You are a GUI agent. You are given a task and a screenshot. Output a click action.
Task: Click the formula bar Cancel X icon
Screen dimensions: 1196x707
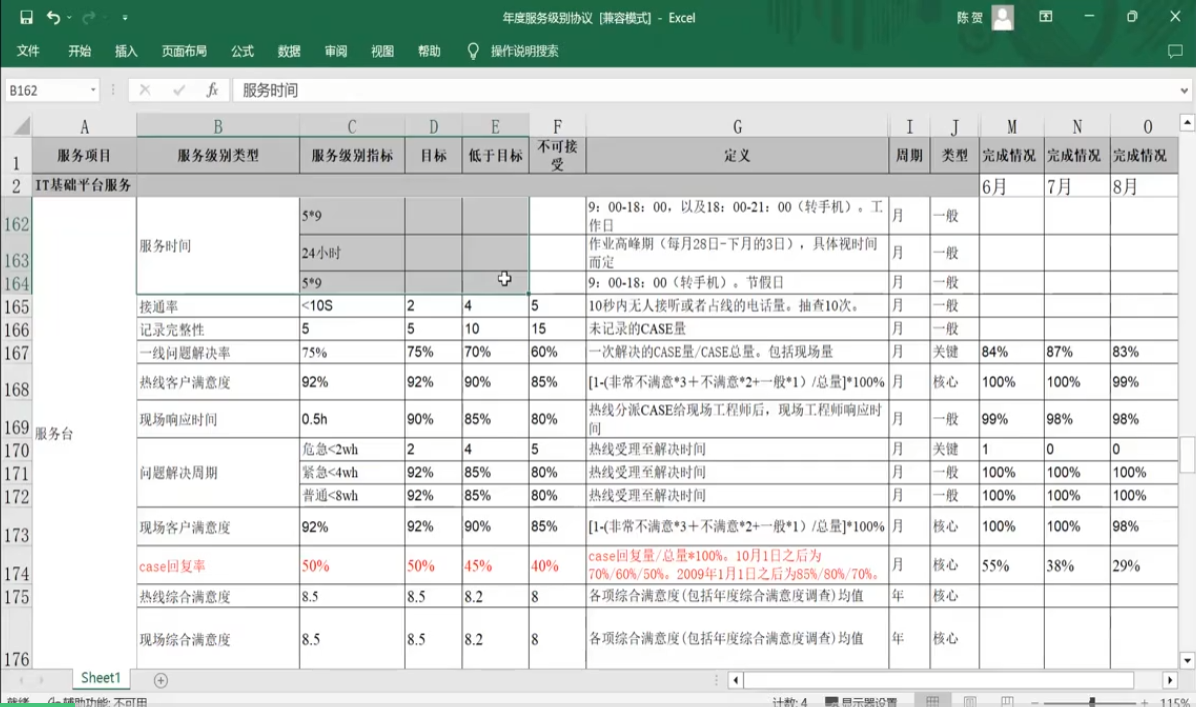tap(145, 90)
